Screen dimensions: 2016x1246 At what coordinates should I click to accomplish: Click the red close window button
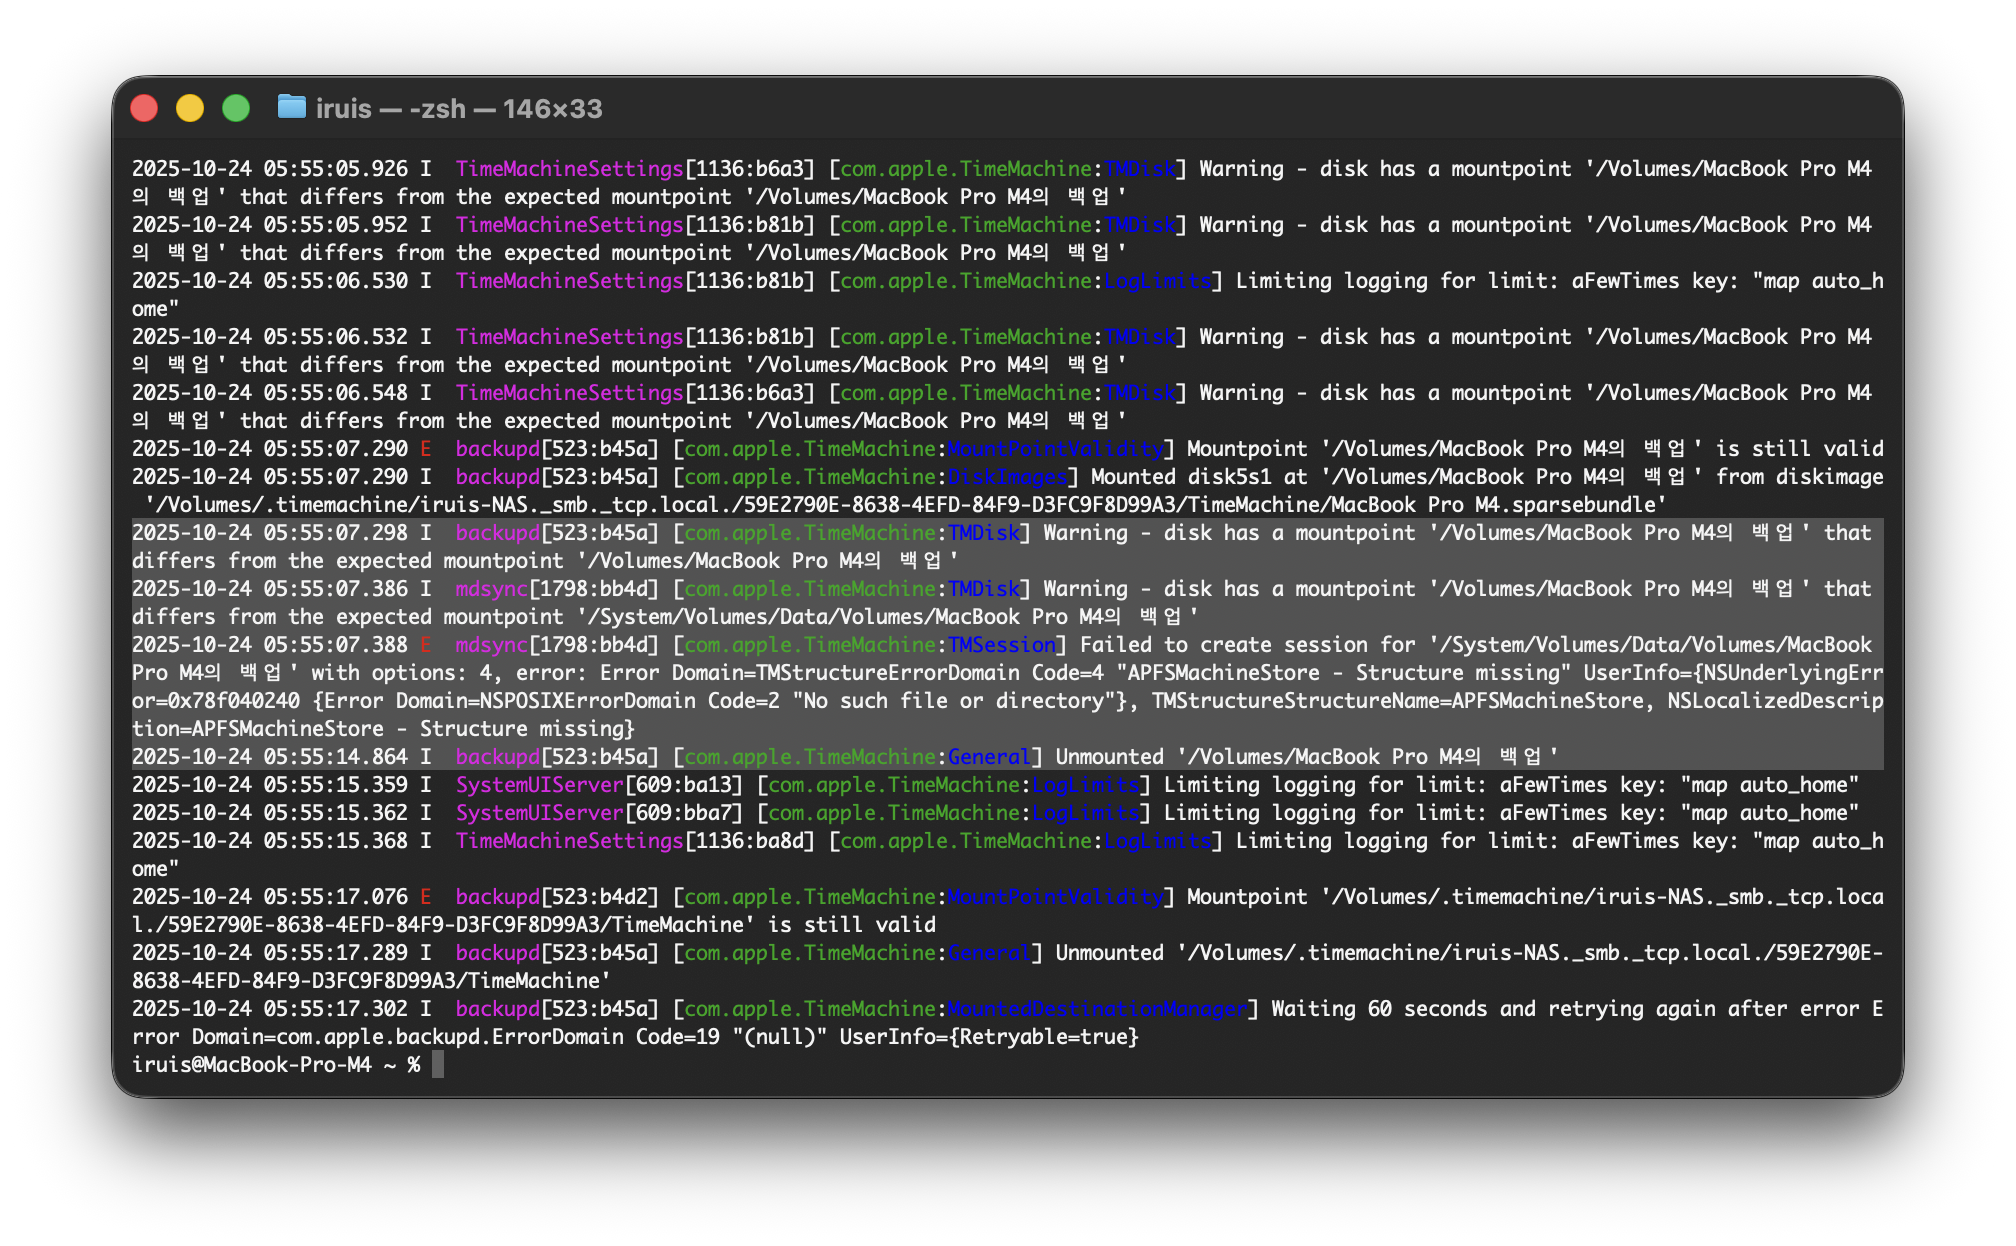coord(144,108)
